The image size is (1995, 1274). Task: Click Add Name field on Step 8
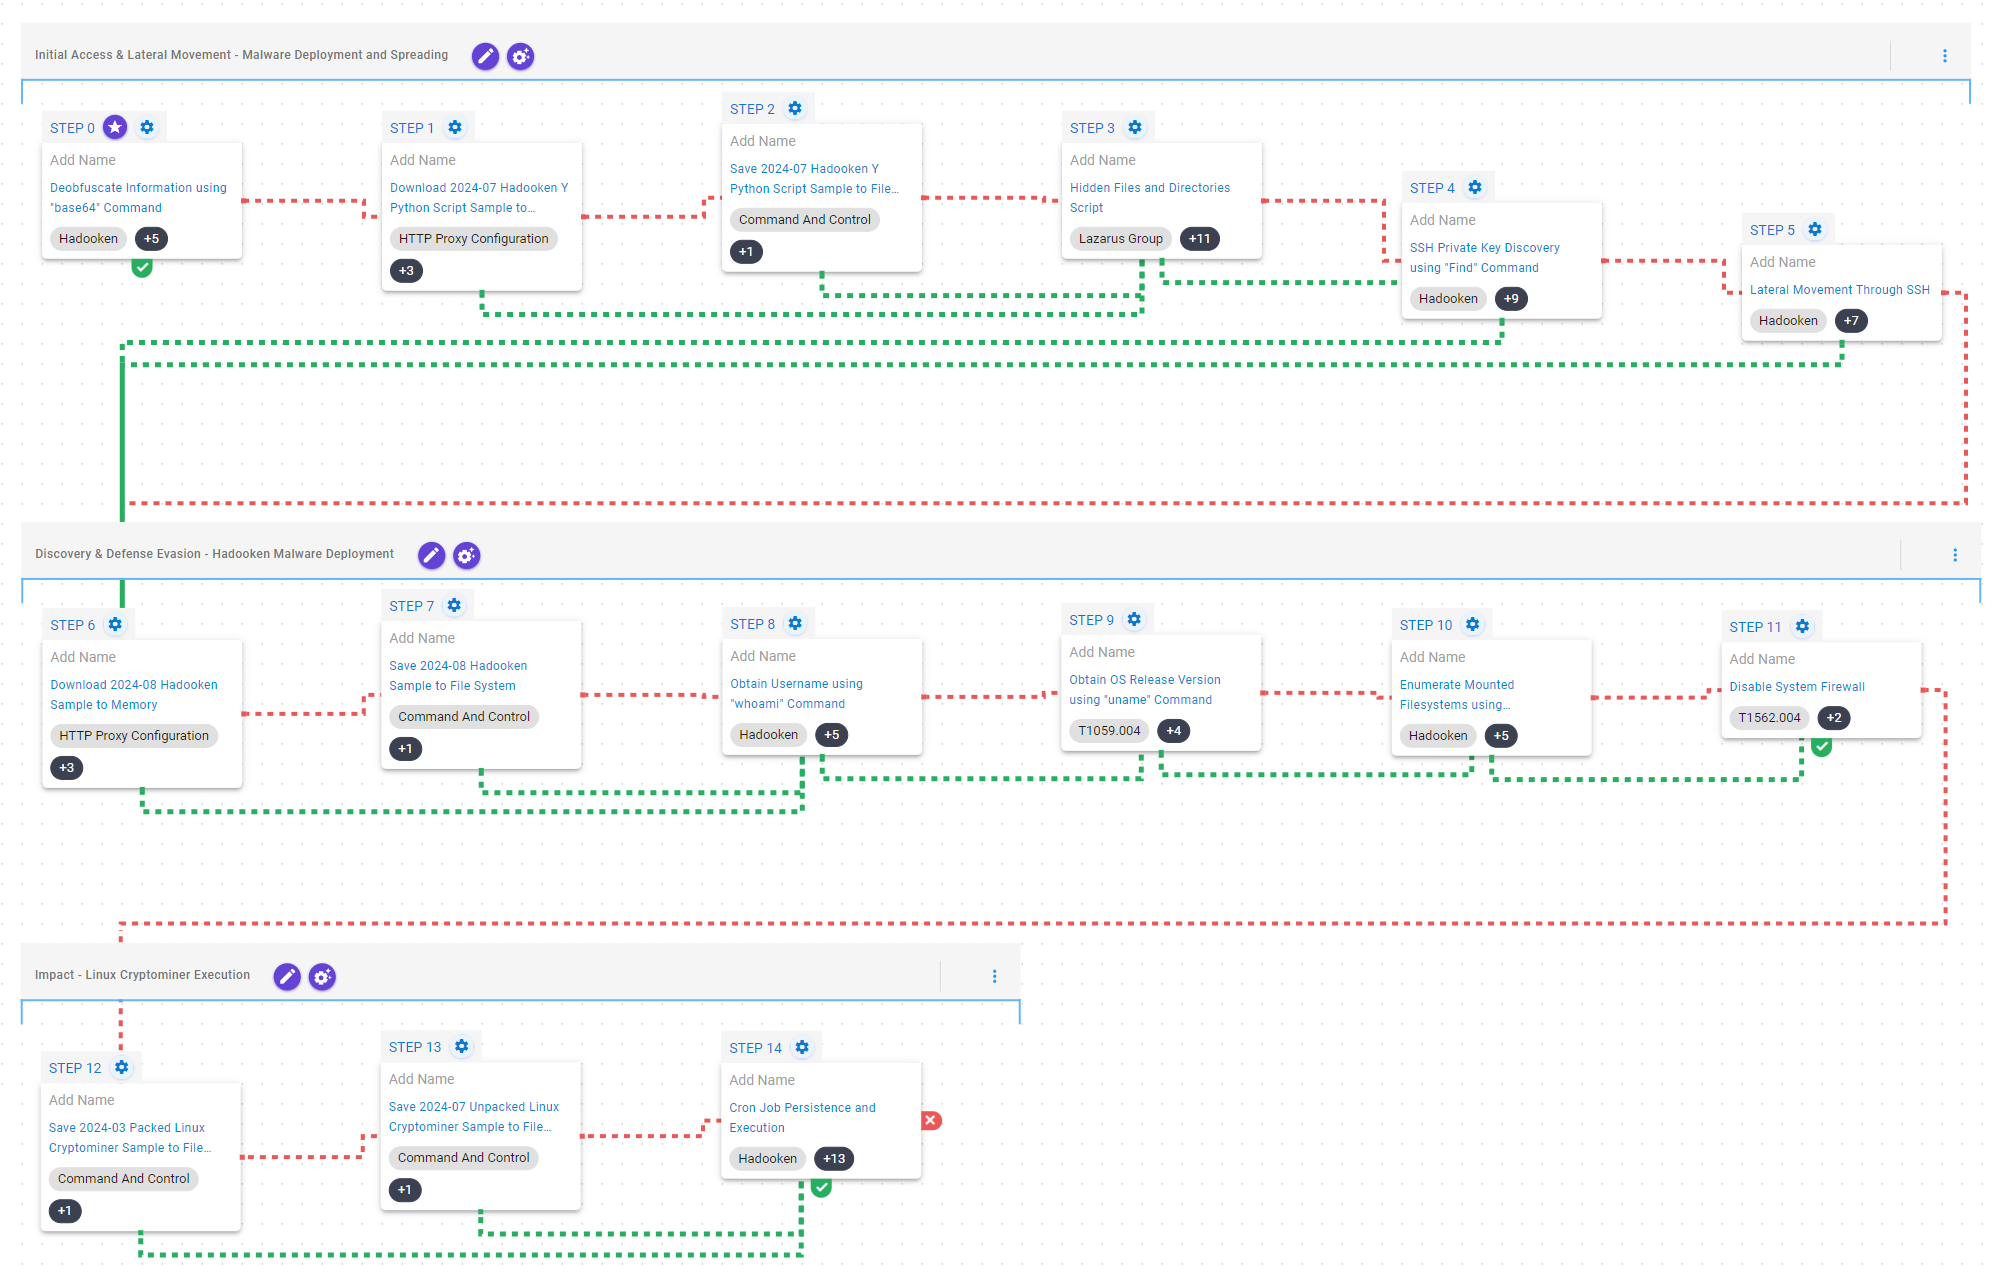(x=763, y=656)
